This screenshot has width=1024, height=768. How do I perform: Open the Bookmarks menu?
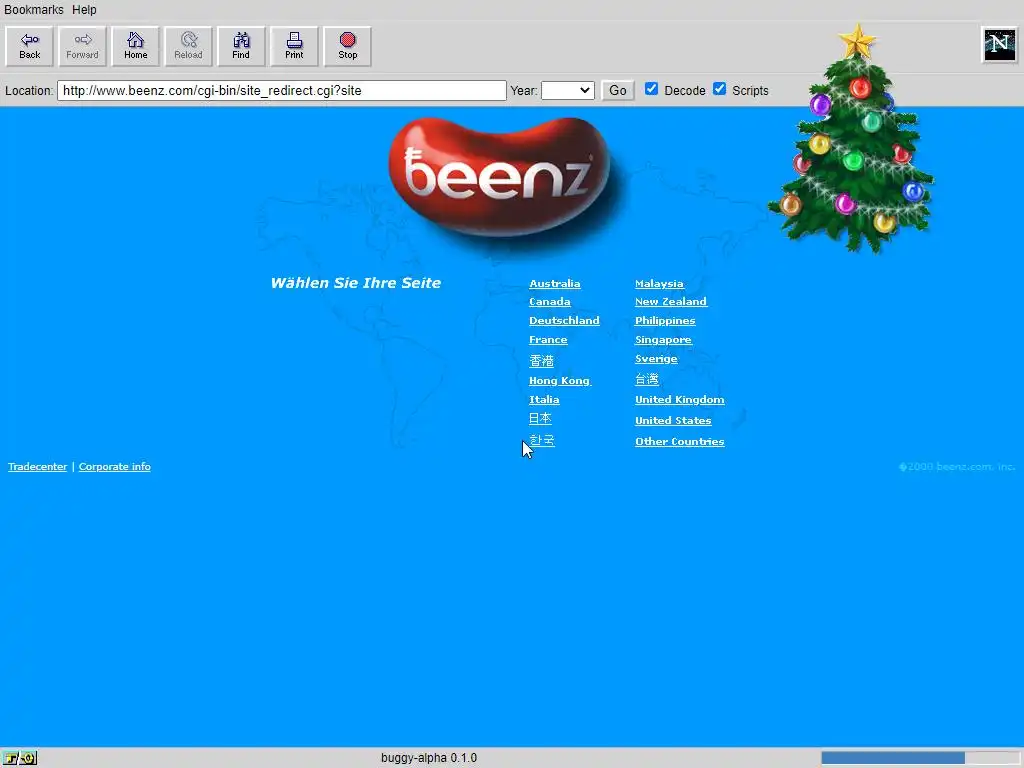pos(34,10)
